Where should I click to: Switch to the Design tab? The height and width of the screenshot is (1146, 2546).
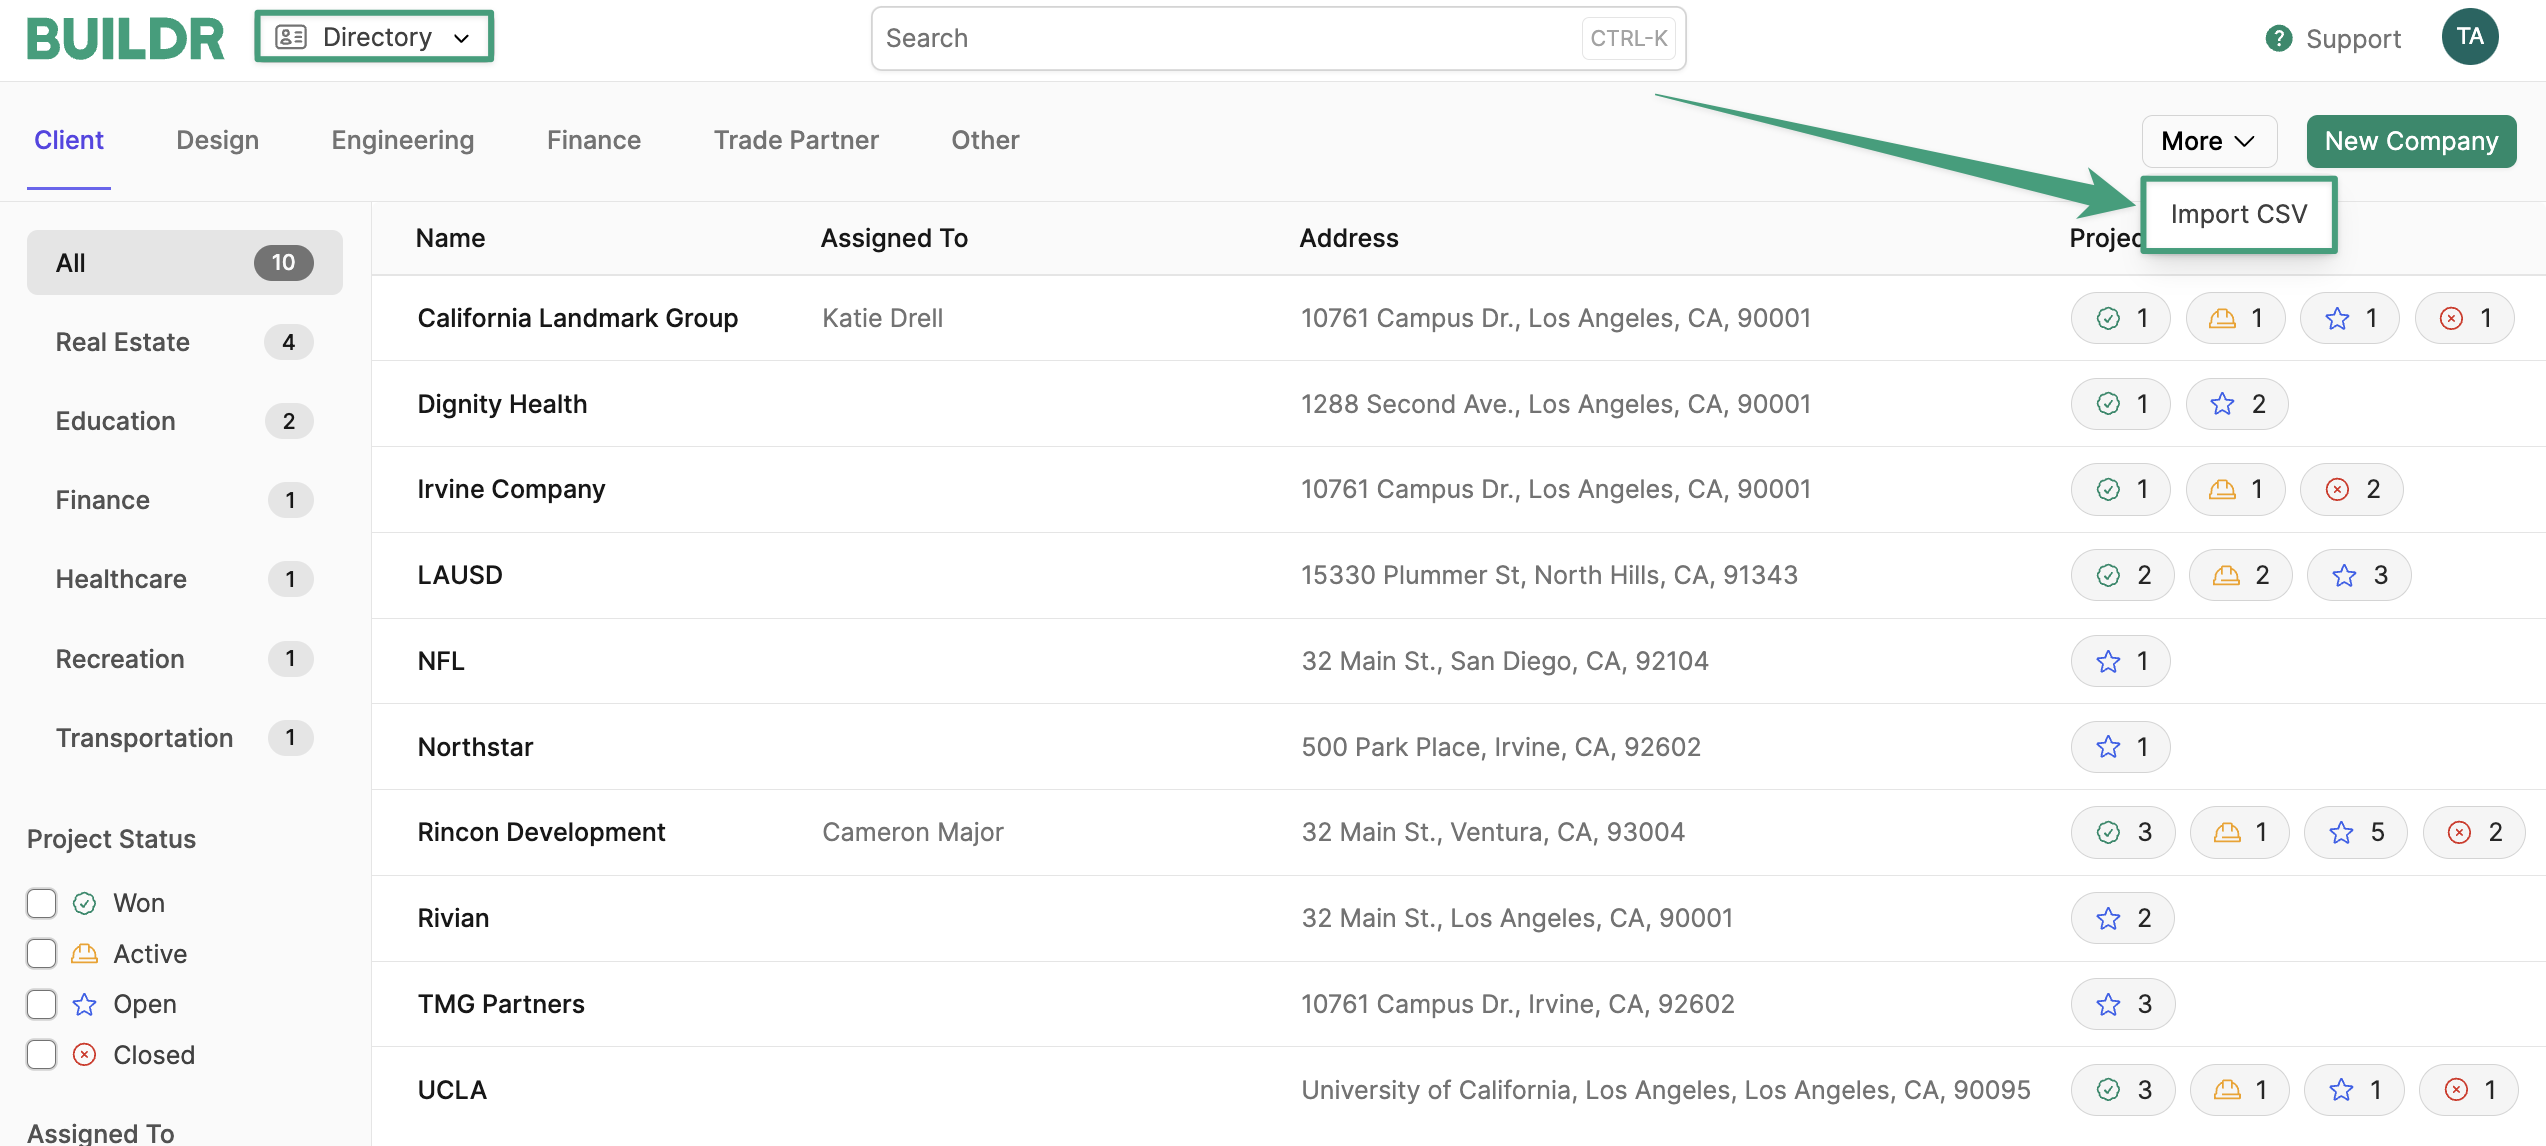point(218,141)
